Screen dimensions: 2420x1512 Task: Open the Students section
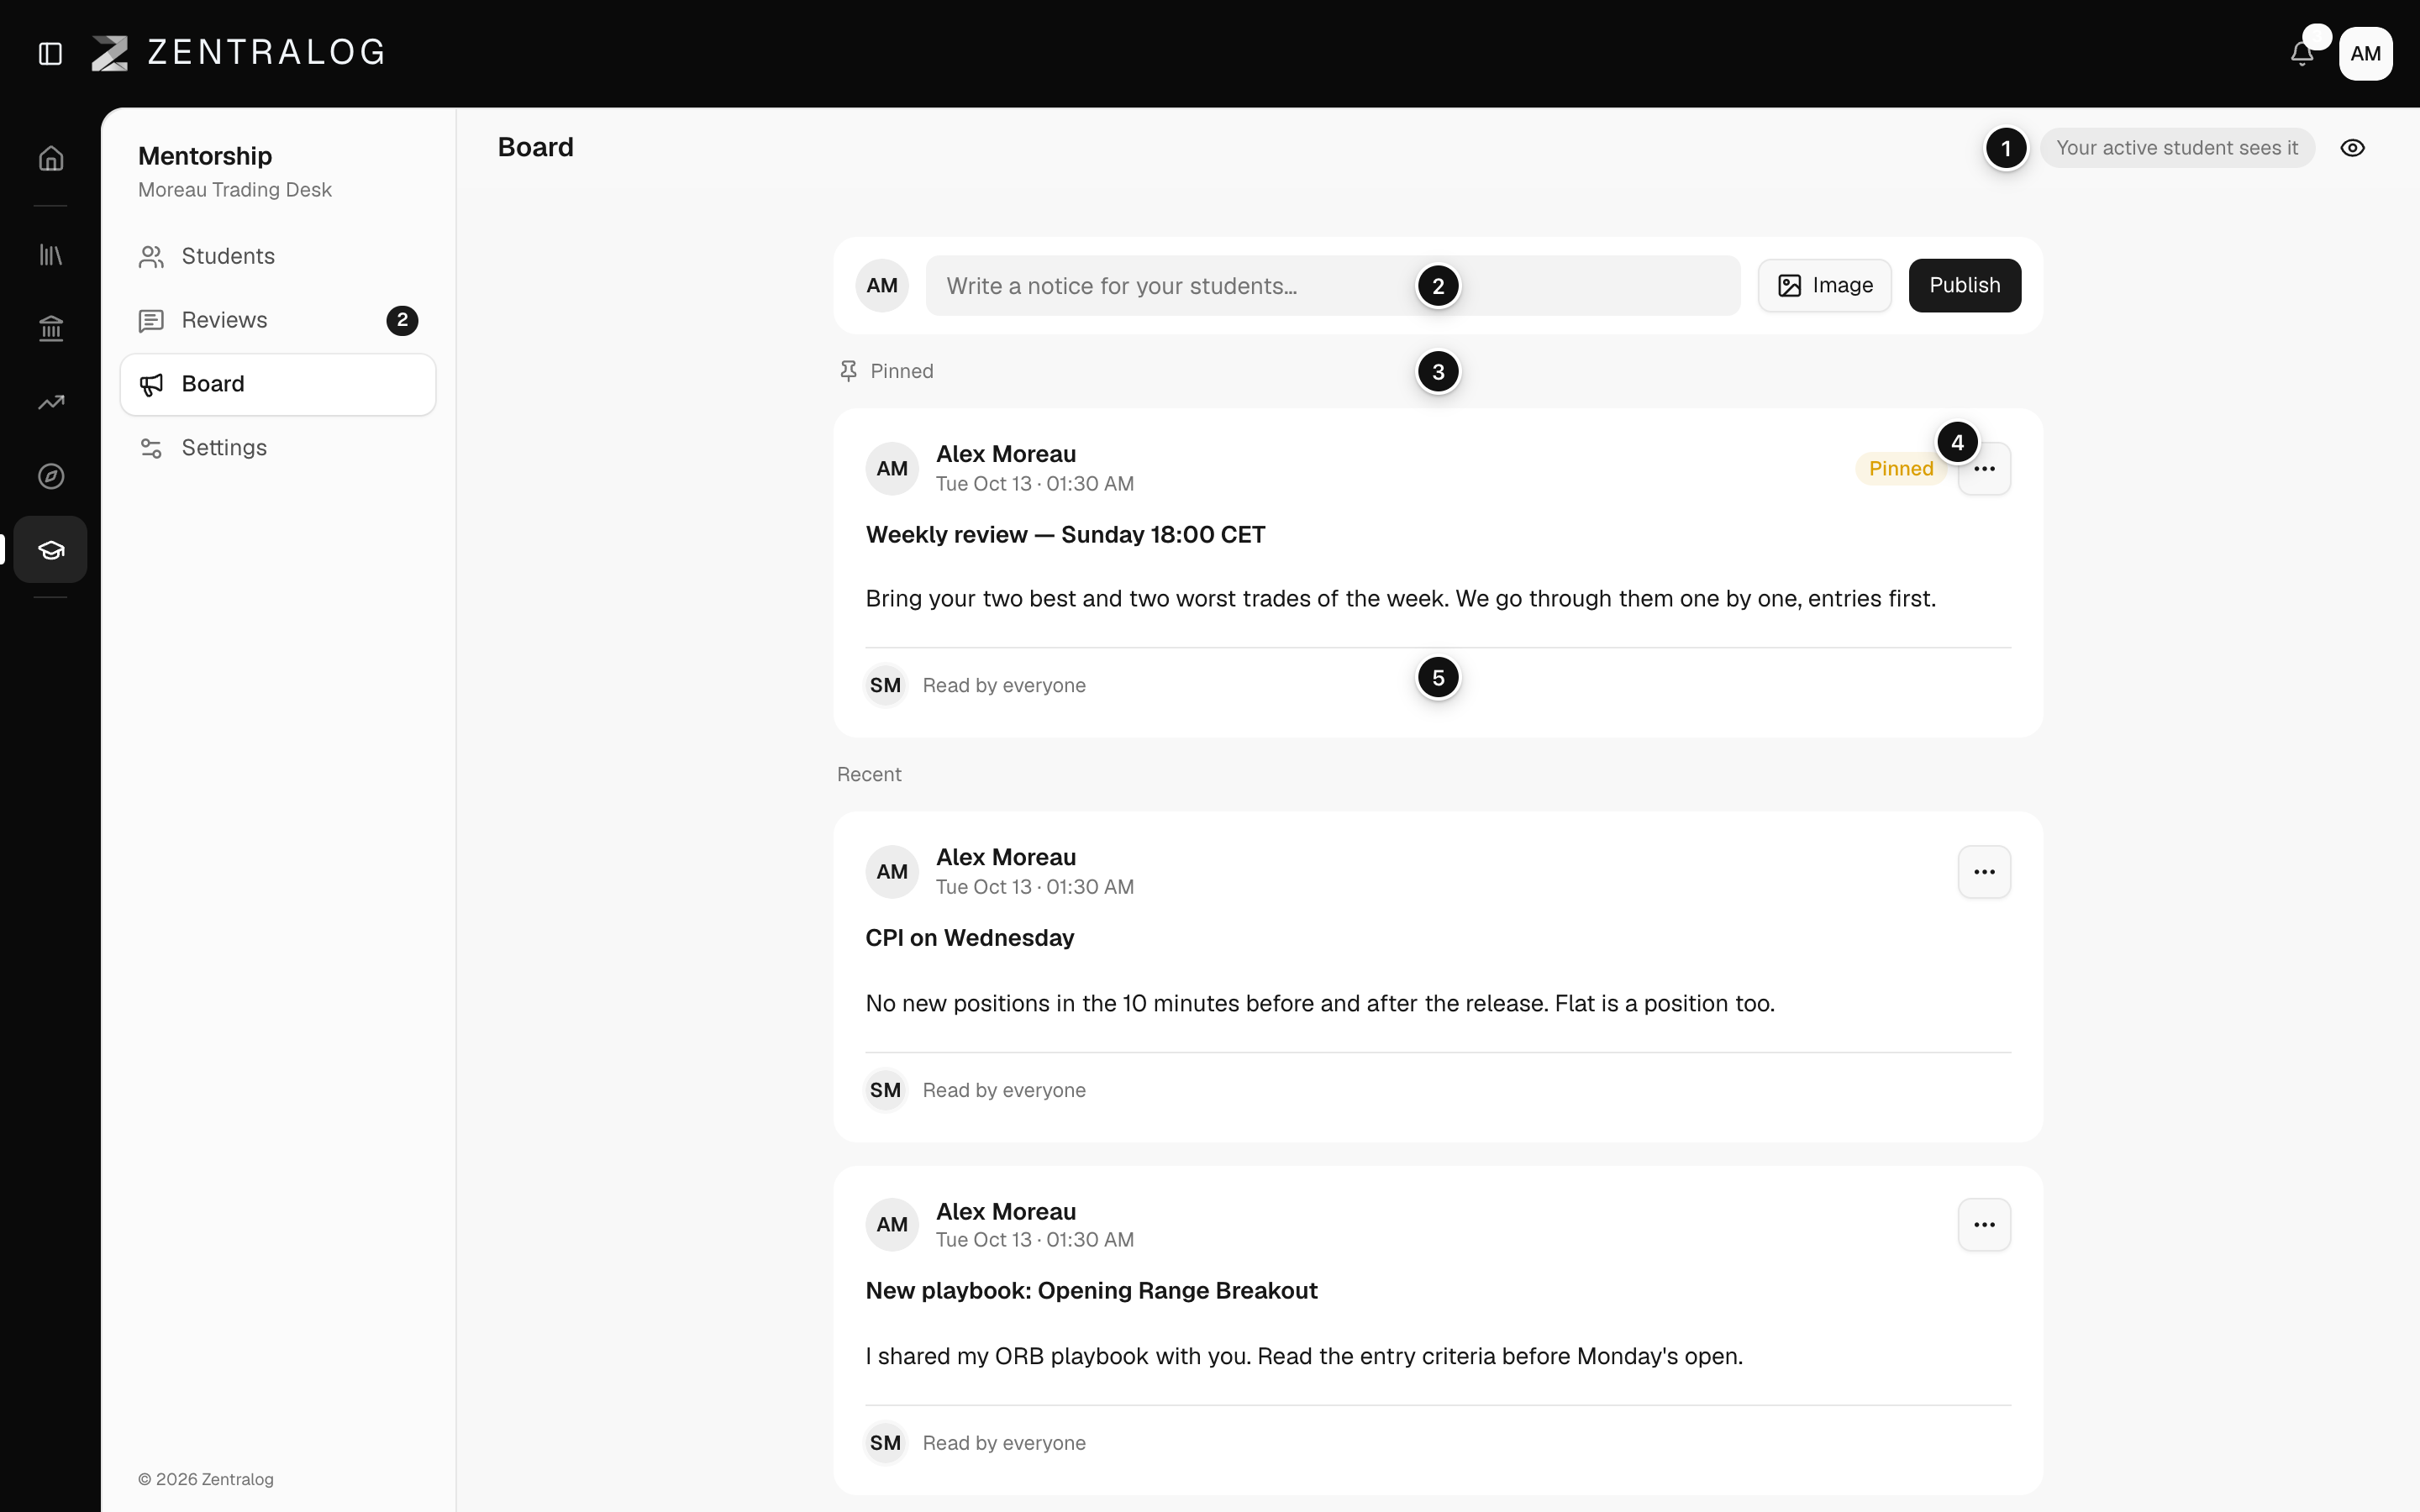point(278,257)
